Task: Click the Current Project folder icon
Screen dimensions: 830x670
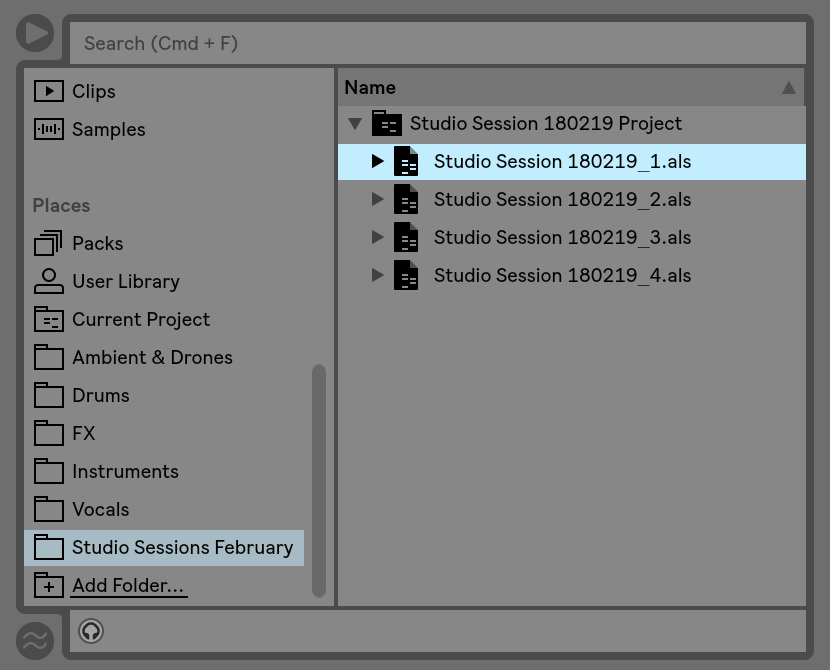Action: point(48,319)
